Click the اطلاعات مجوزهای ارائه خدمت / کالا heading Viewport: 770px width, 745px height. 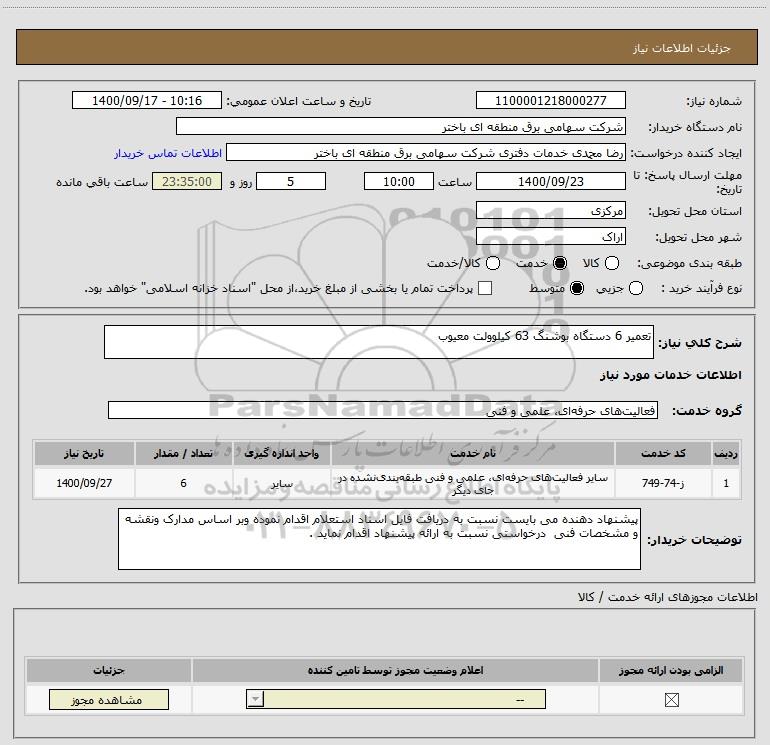tap(668, 597)
